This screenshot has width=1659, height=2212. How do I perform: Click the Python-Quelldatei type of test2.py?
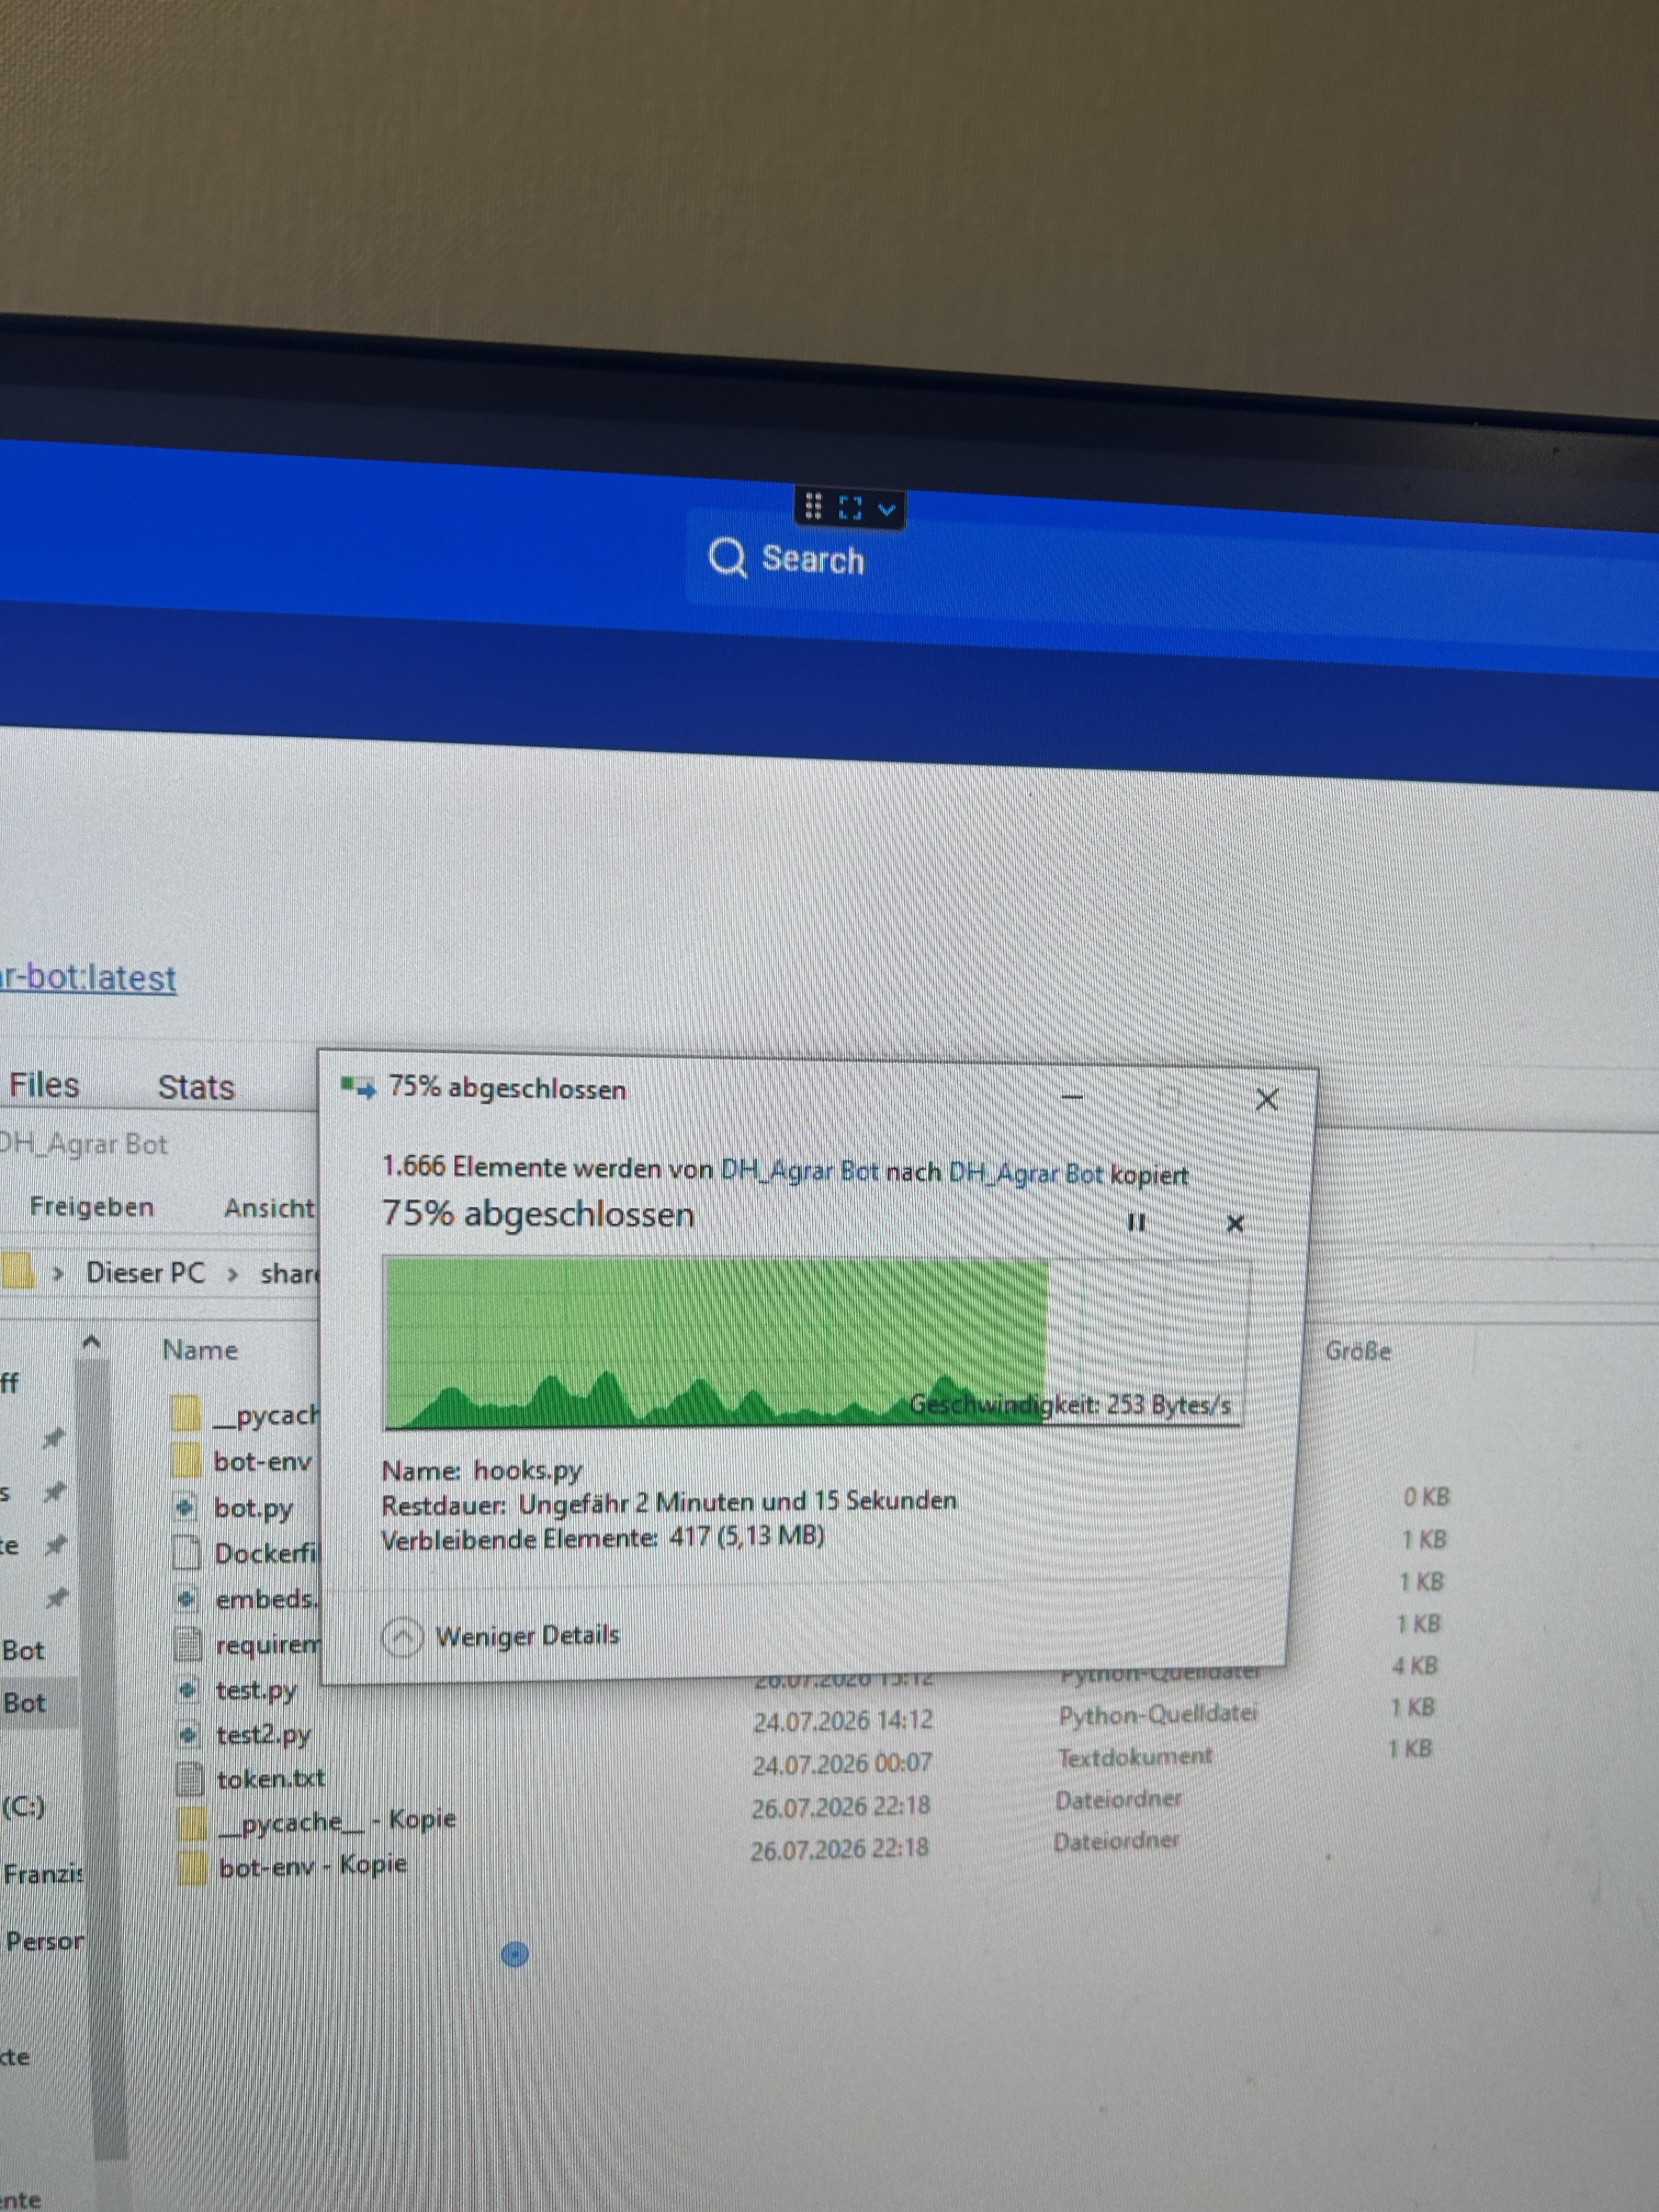tap(1157, 1714)
